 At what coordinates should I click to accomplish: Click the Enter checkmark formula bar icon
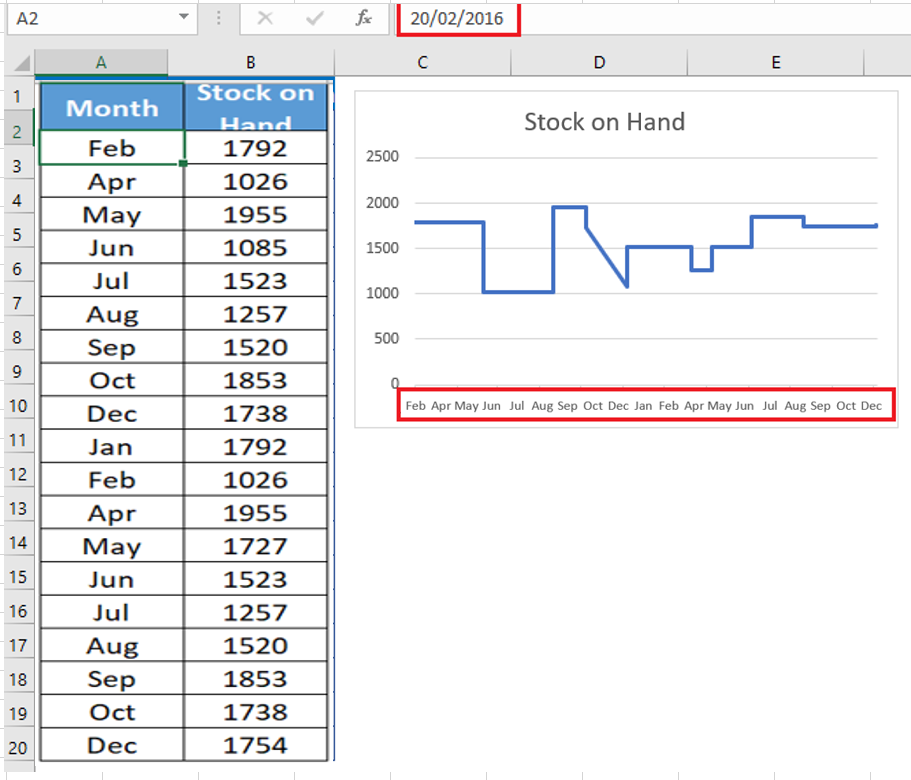pos(314,19)
